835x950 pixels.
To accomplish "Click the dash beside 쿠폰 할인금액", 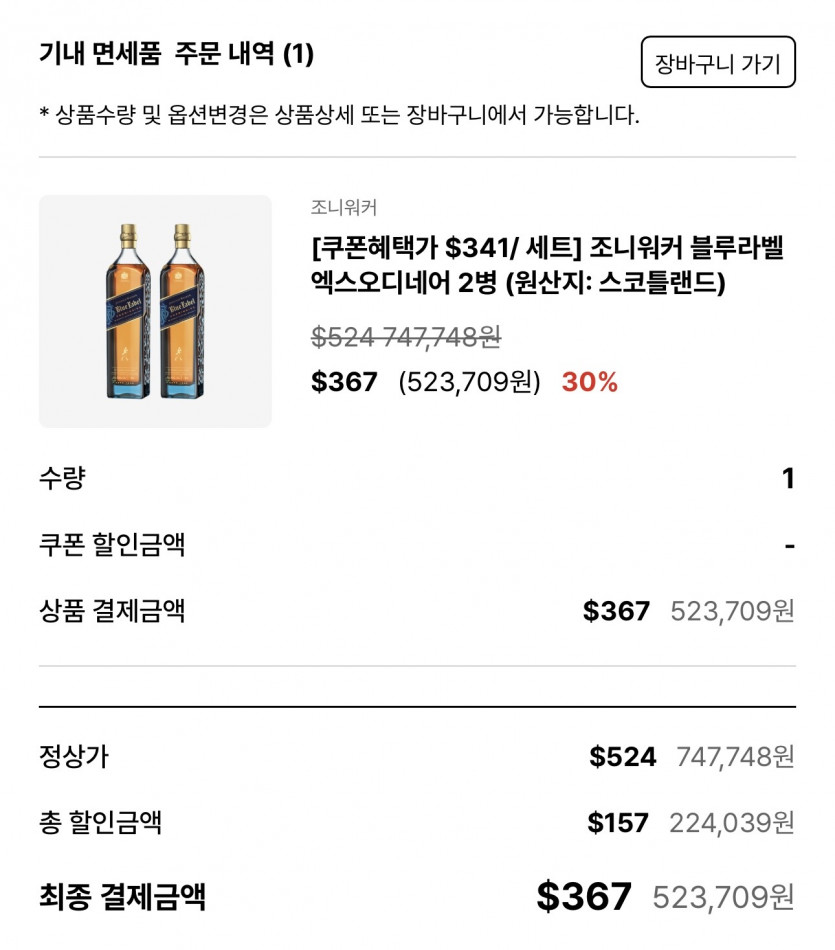I will 789,546.
